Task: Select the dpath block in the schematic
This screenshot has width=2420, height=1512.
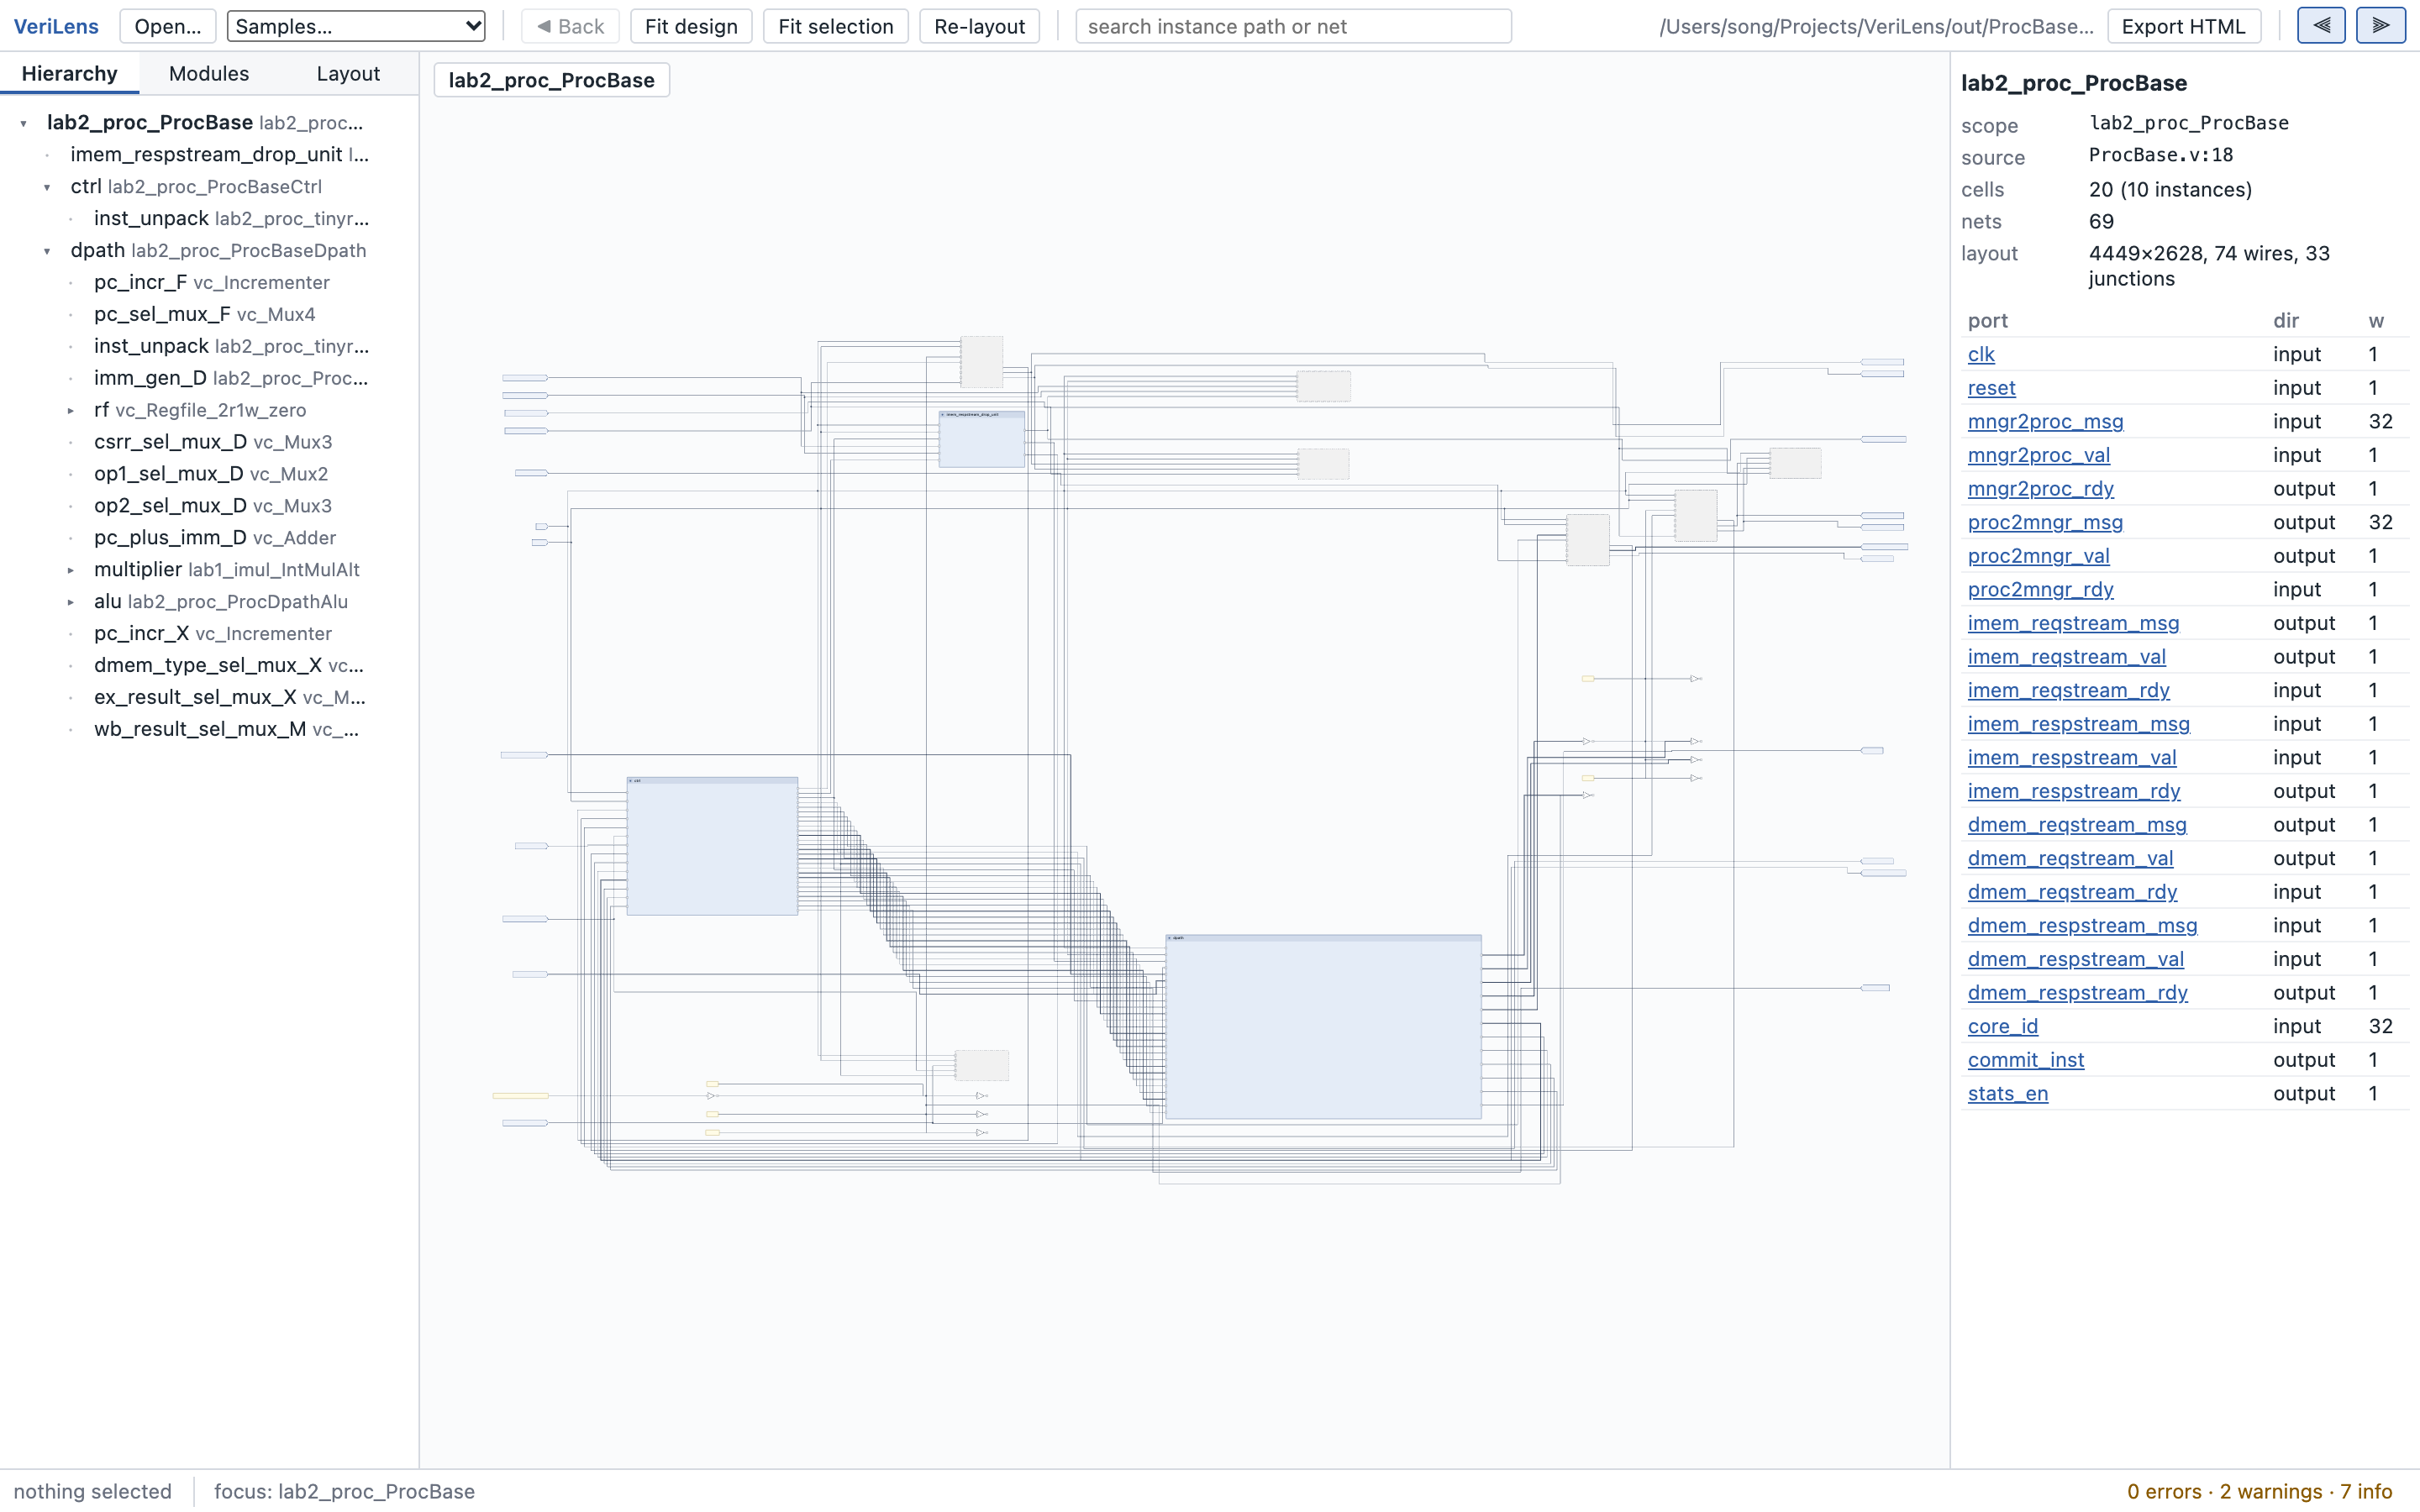Action: 1323,1027
